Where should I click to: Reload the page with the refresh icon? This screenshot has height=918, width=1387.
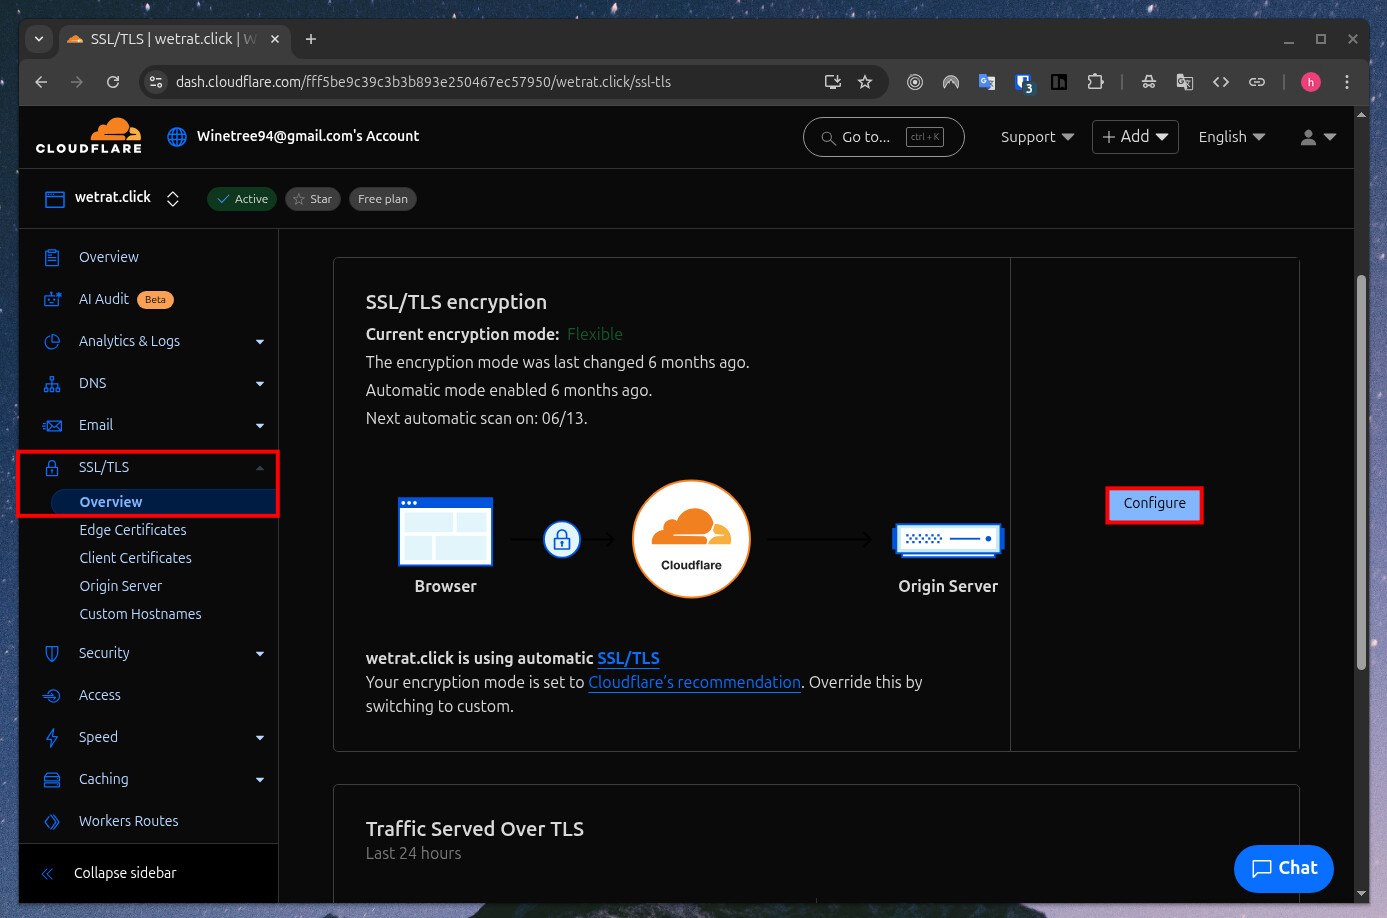[x=113, y=82]
